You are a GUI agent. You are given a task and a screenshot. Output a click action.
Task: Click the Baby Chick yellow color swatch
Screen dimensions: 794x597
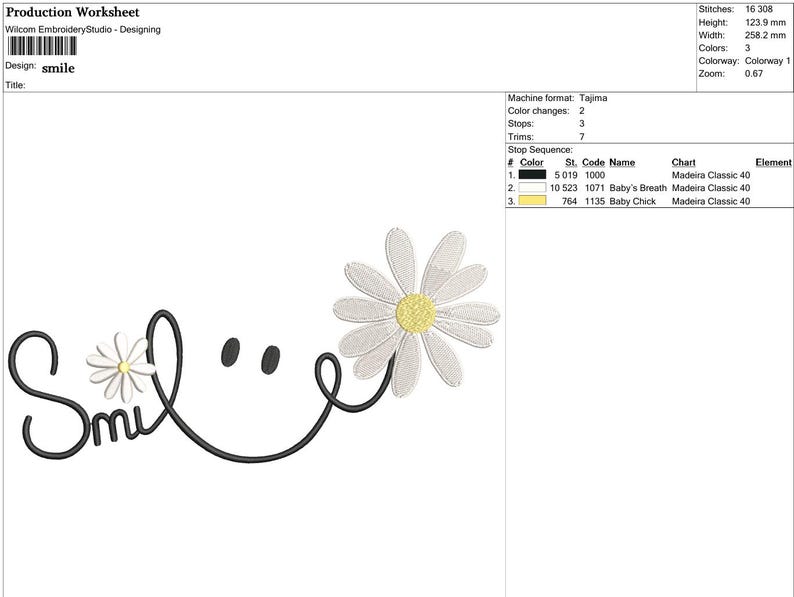532,201
